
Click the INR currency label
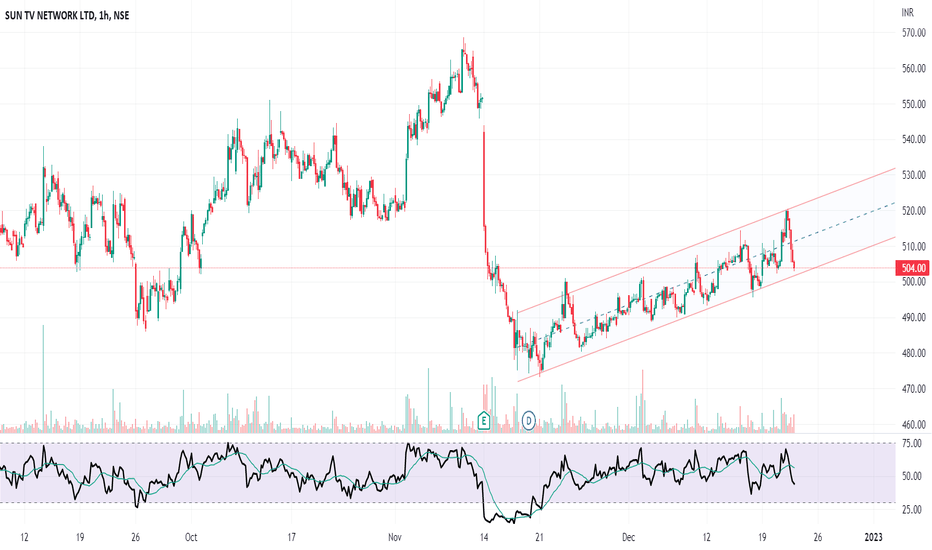click(908, 12)
